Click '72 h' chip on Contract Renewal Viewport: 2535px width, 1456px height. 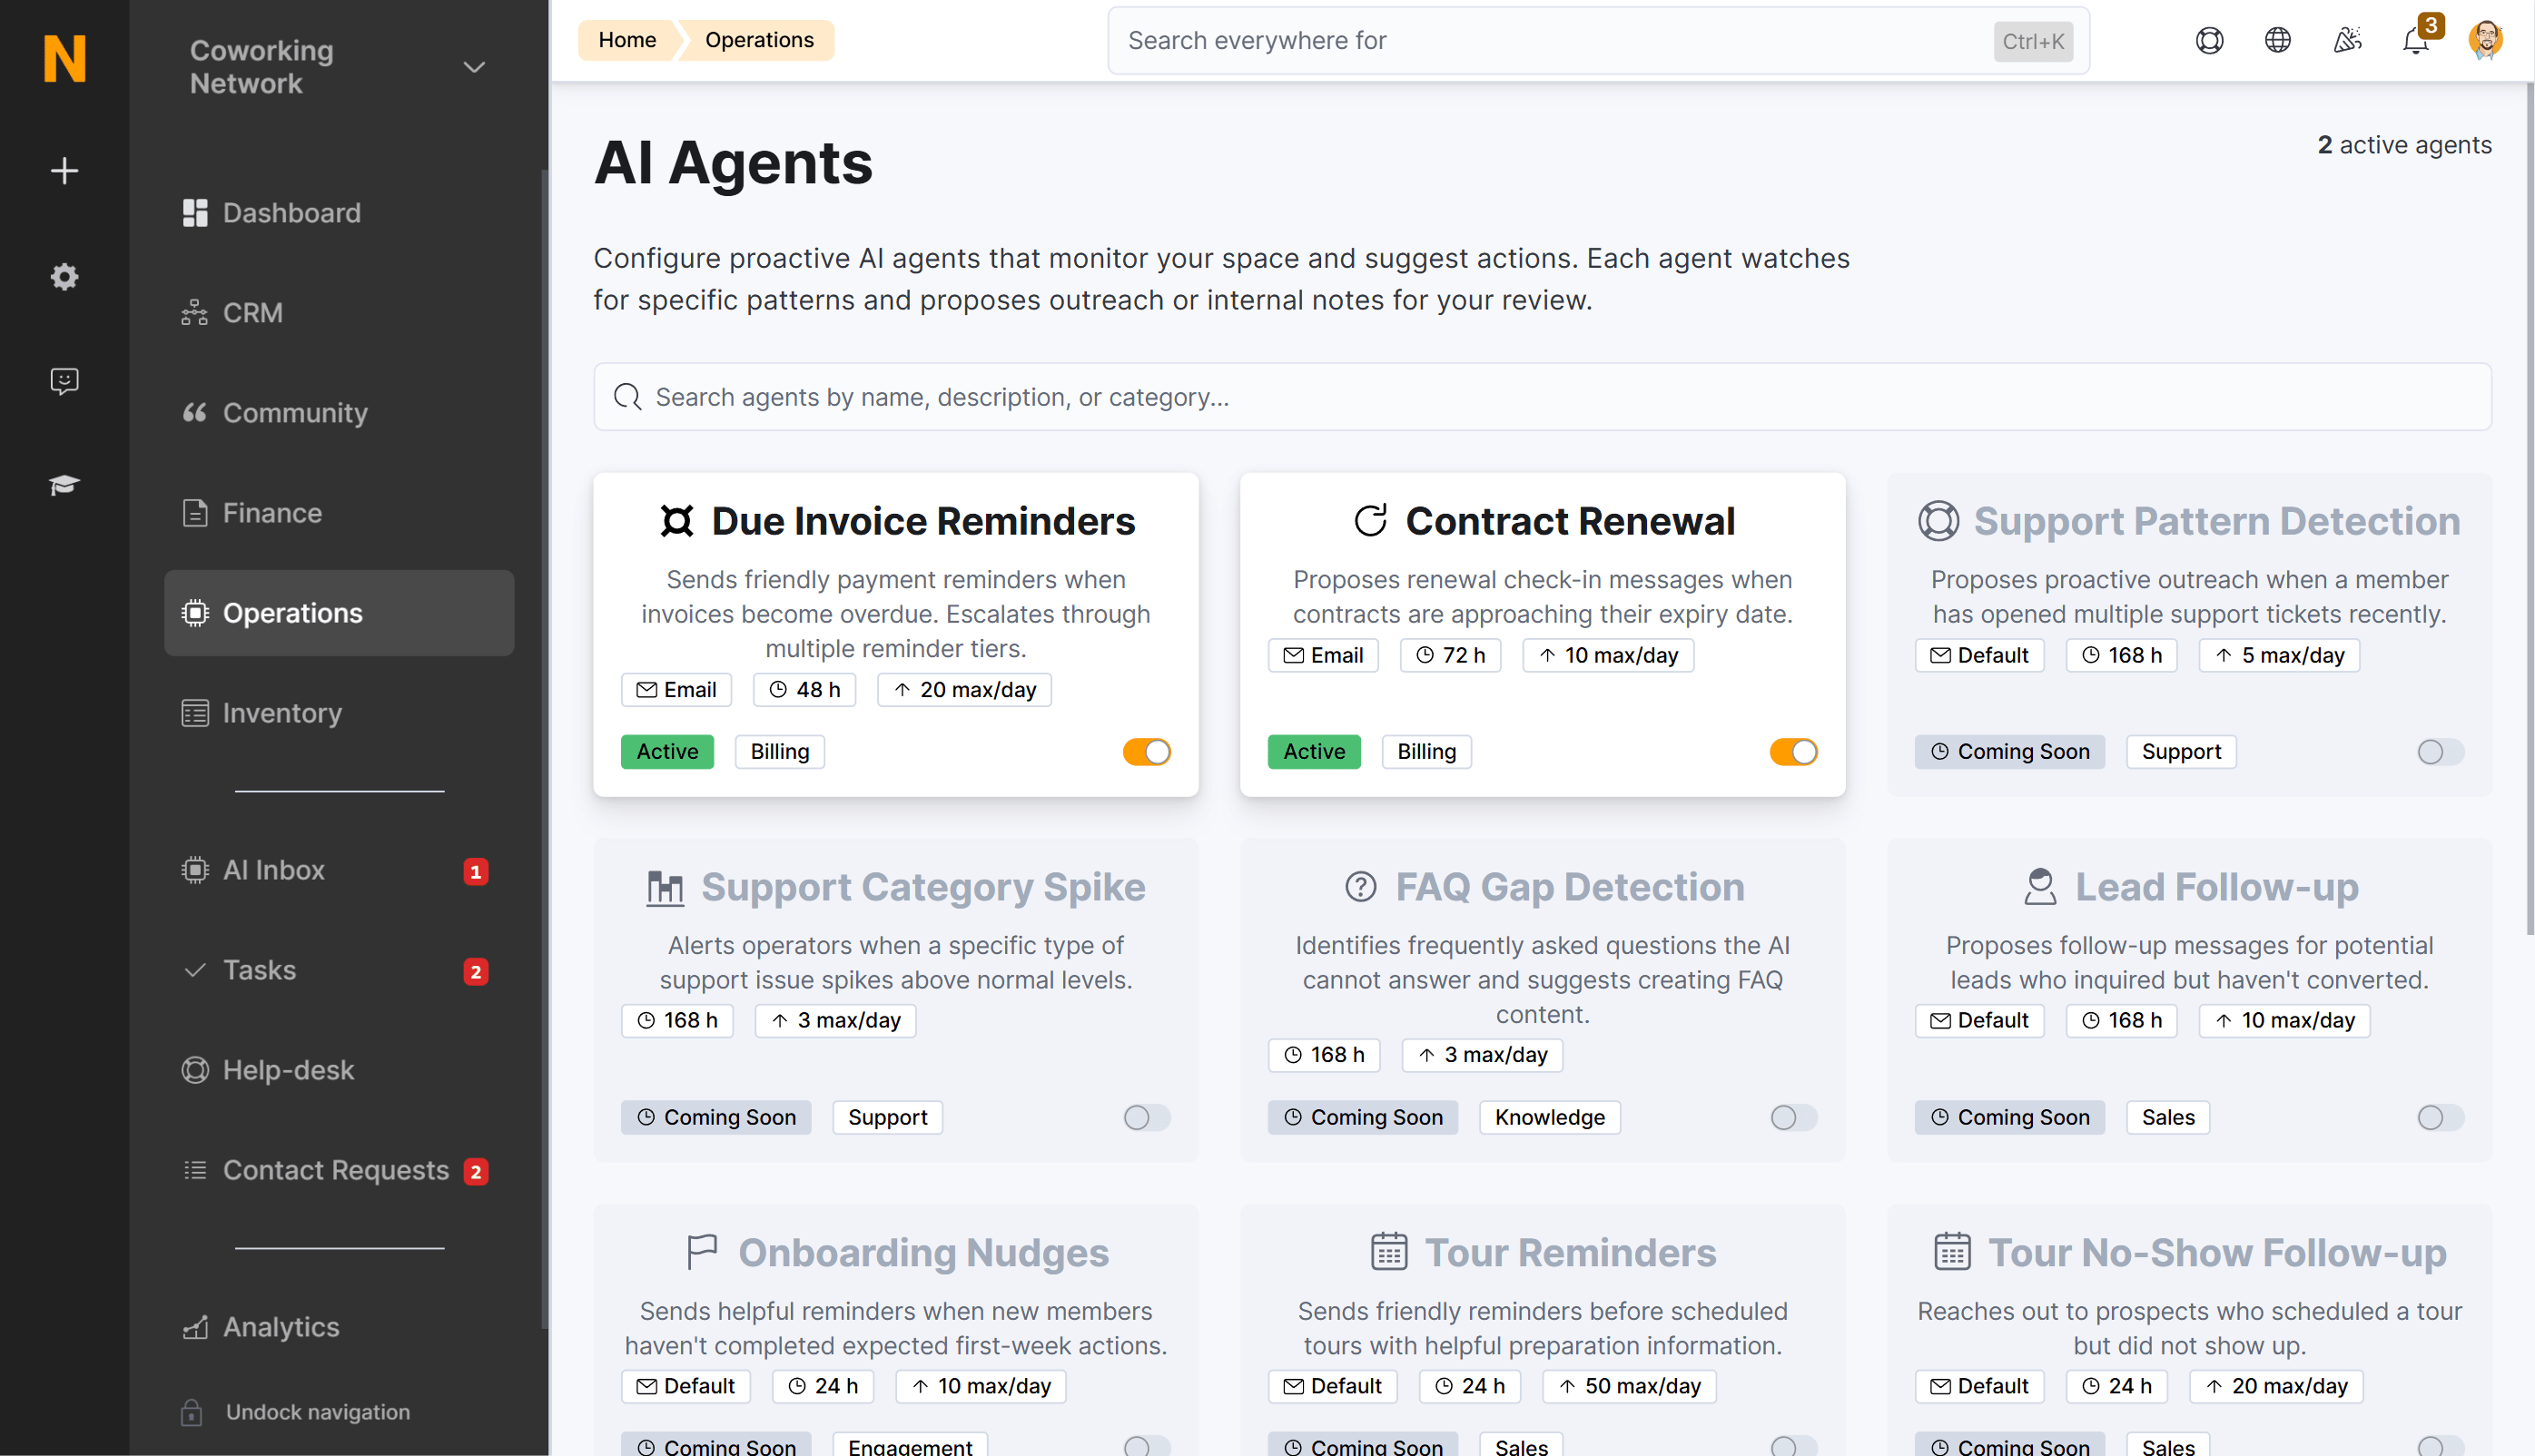pyautogui.click(x=1451, y=656)
